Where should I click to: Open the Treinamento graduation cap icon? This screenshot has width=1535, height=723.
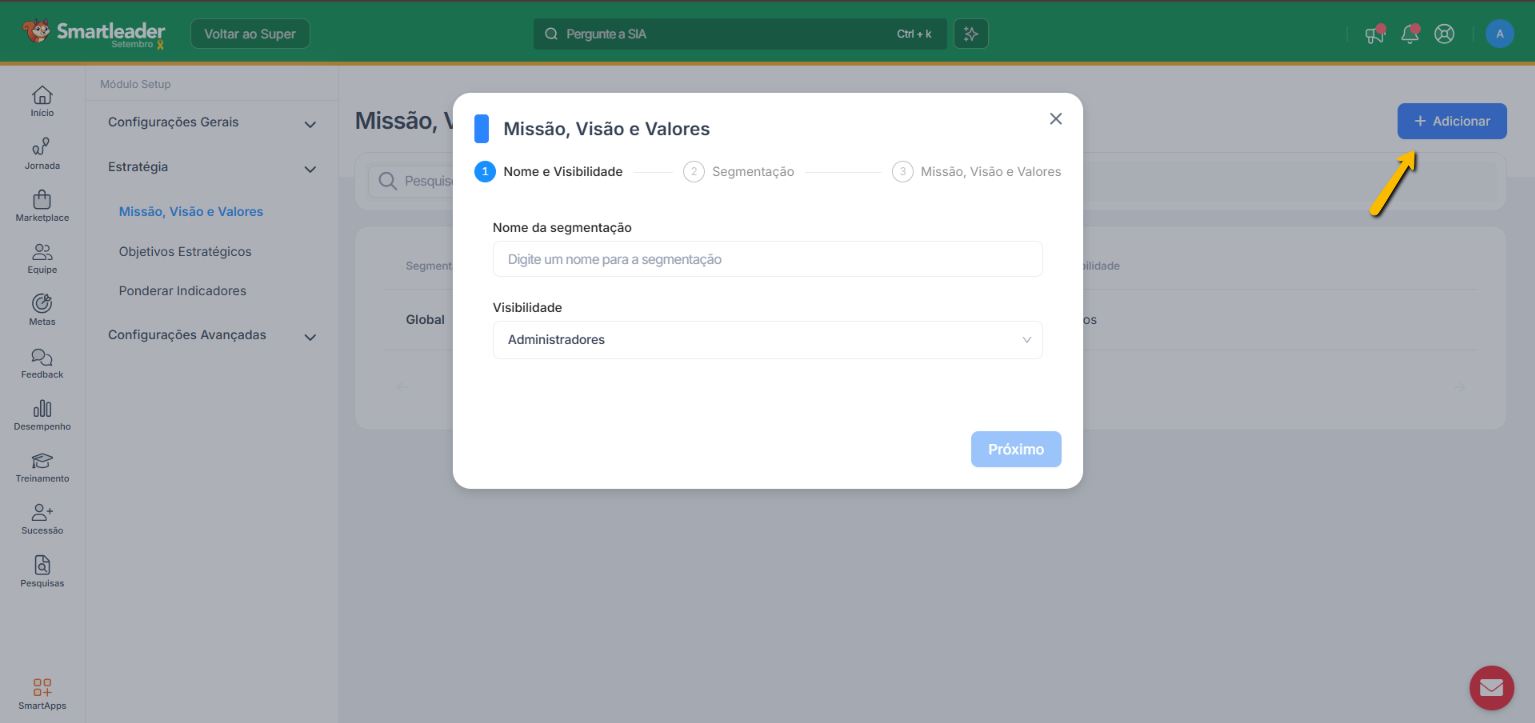tap(42, 461)
